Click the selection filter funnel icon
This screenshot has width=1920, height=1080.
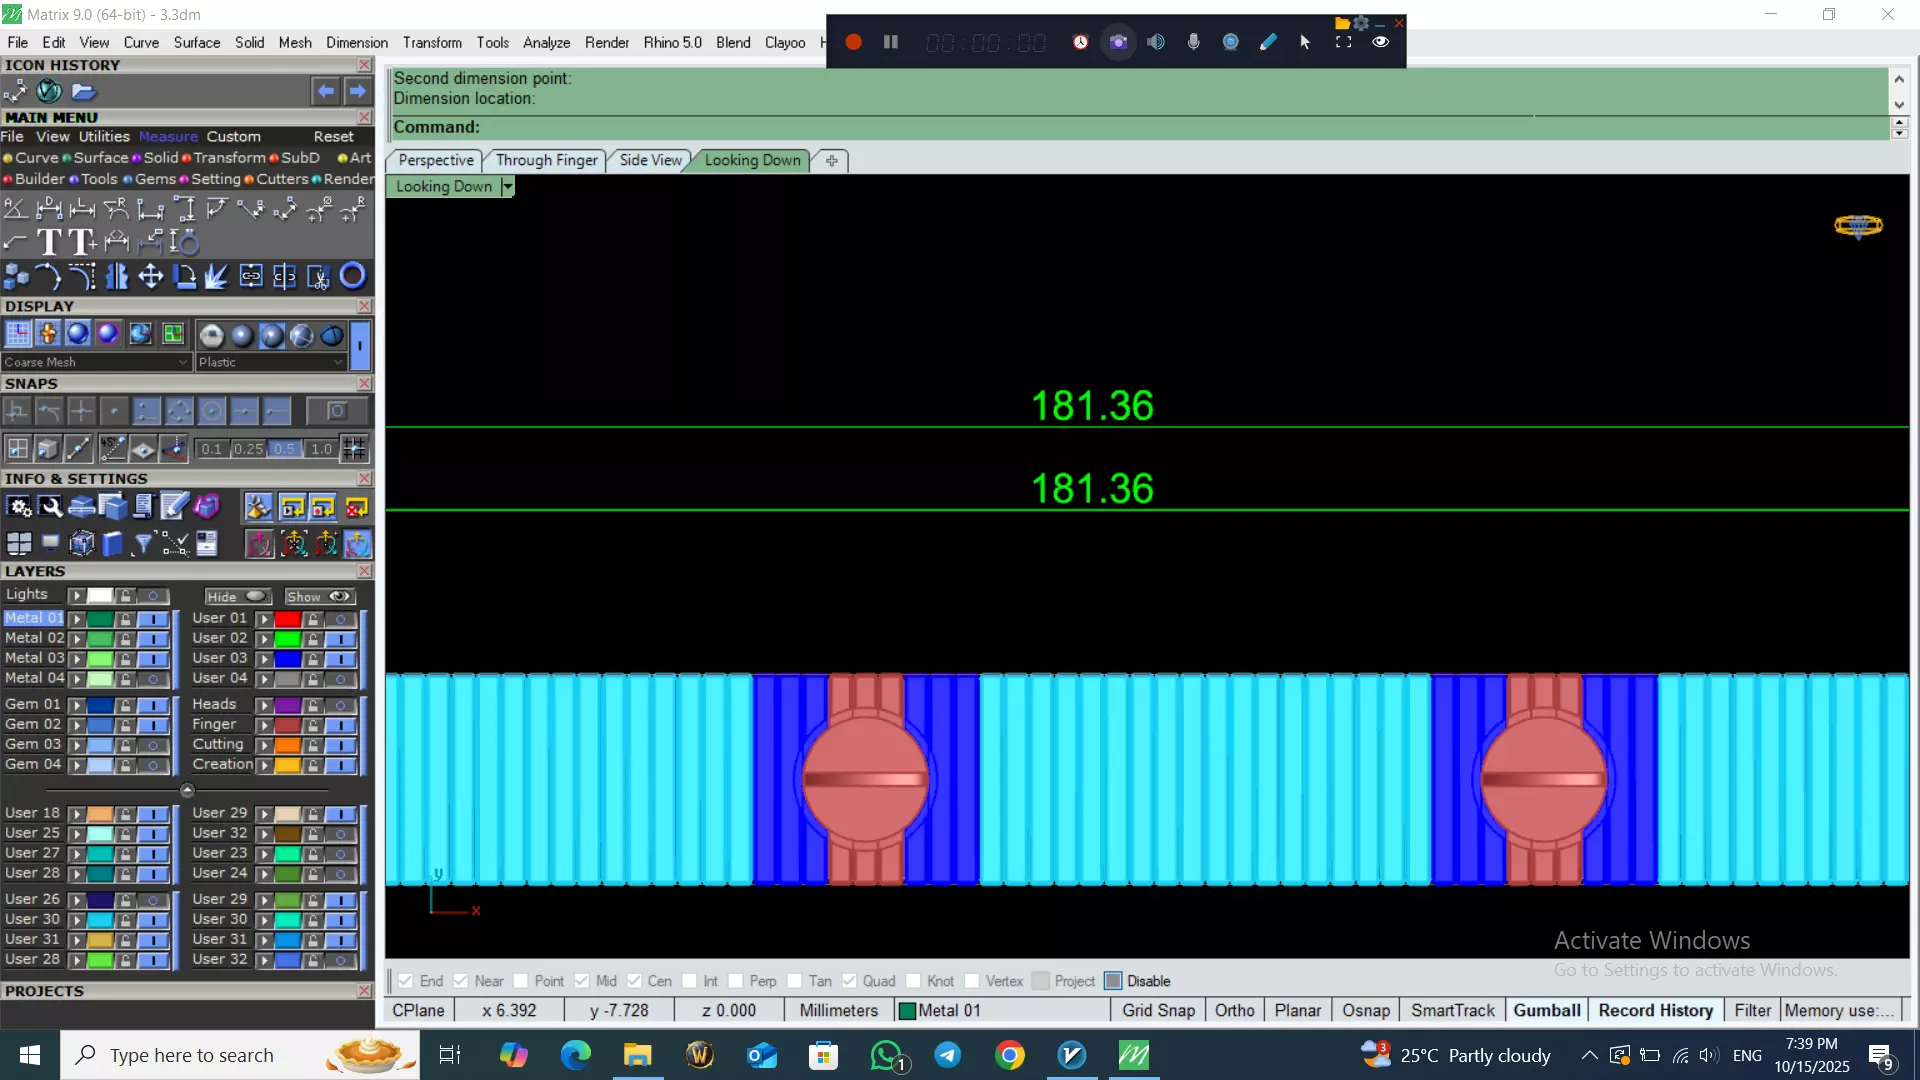coord(143,543)
